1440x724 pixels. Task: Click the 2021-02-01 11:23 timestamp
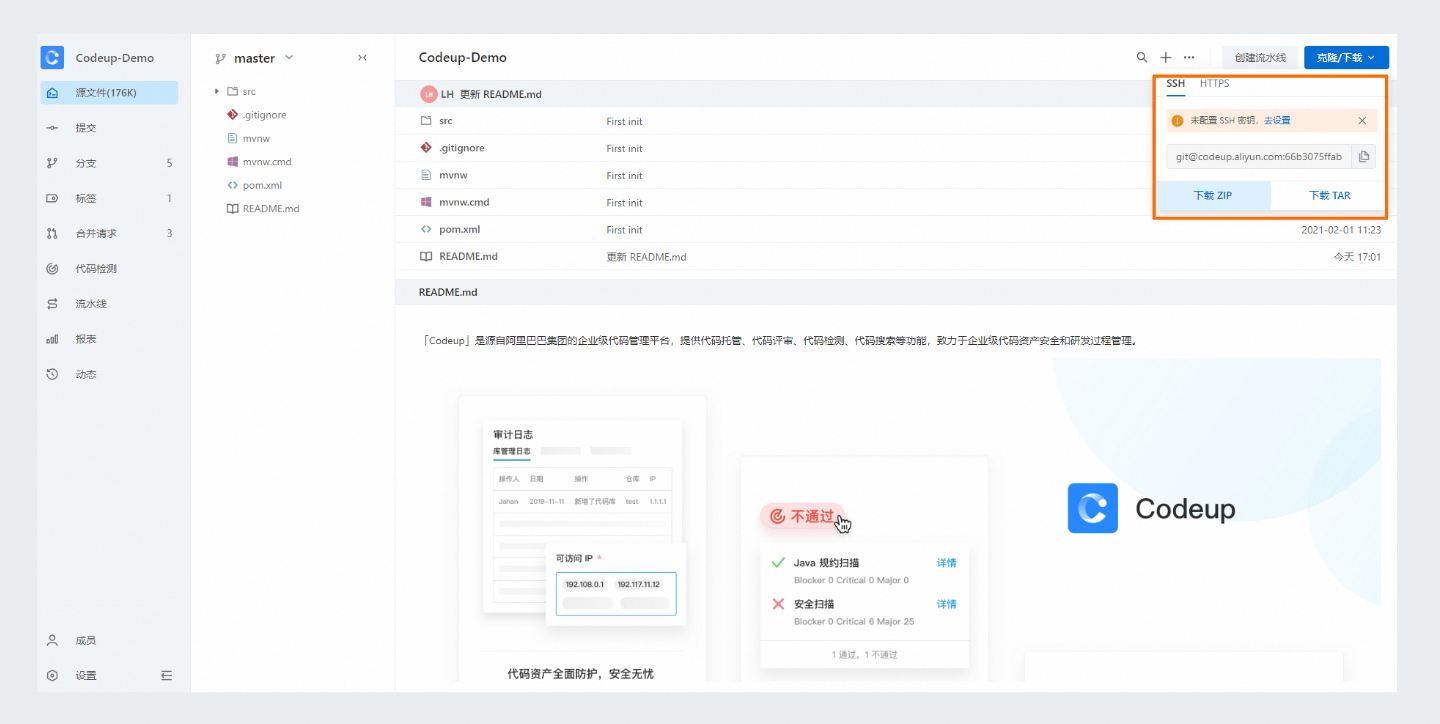click(1341, 230)
